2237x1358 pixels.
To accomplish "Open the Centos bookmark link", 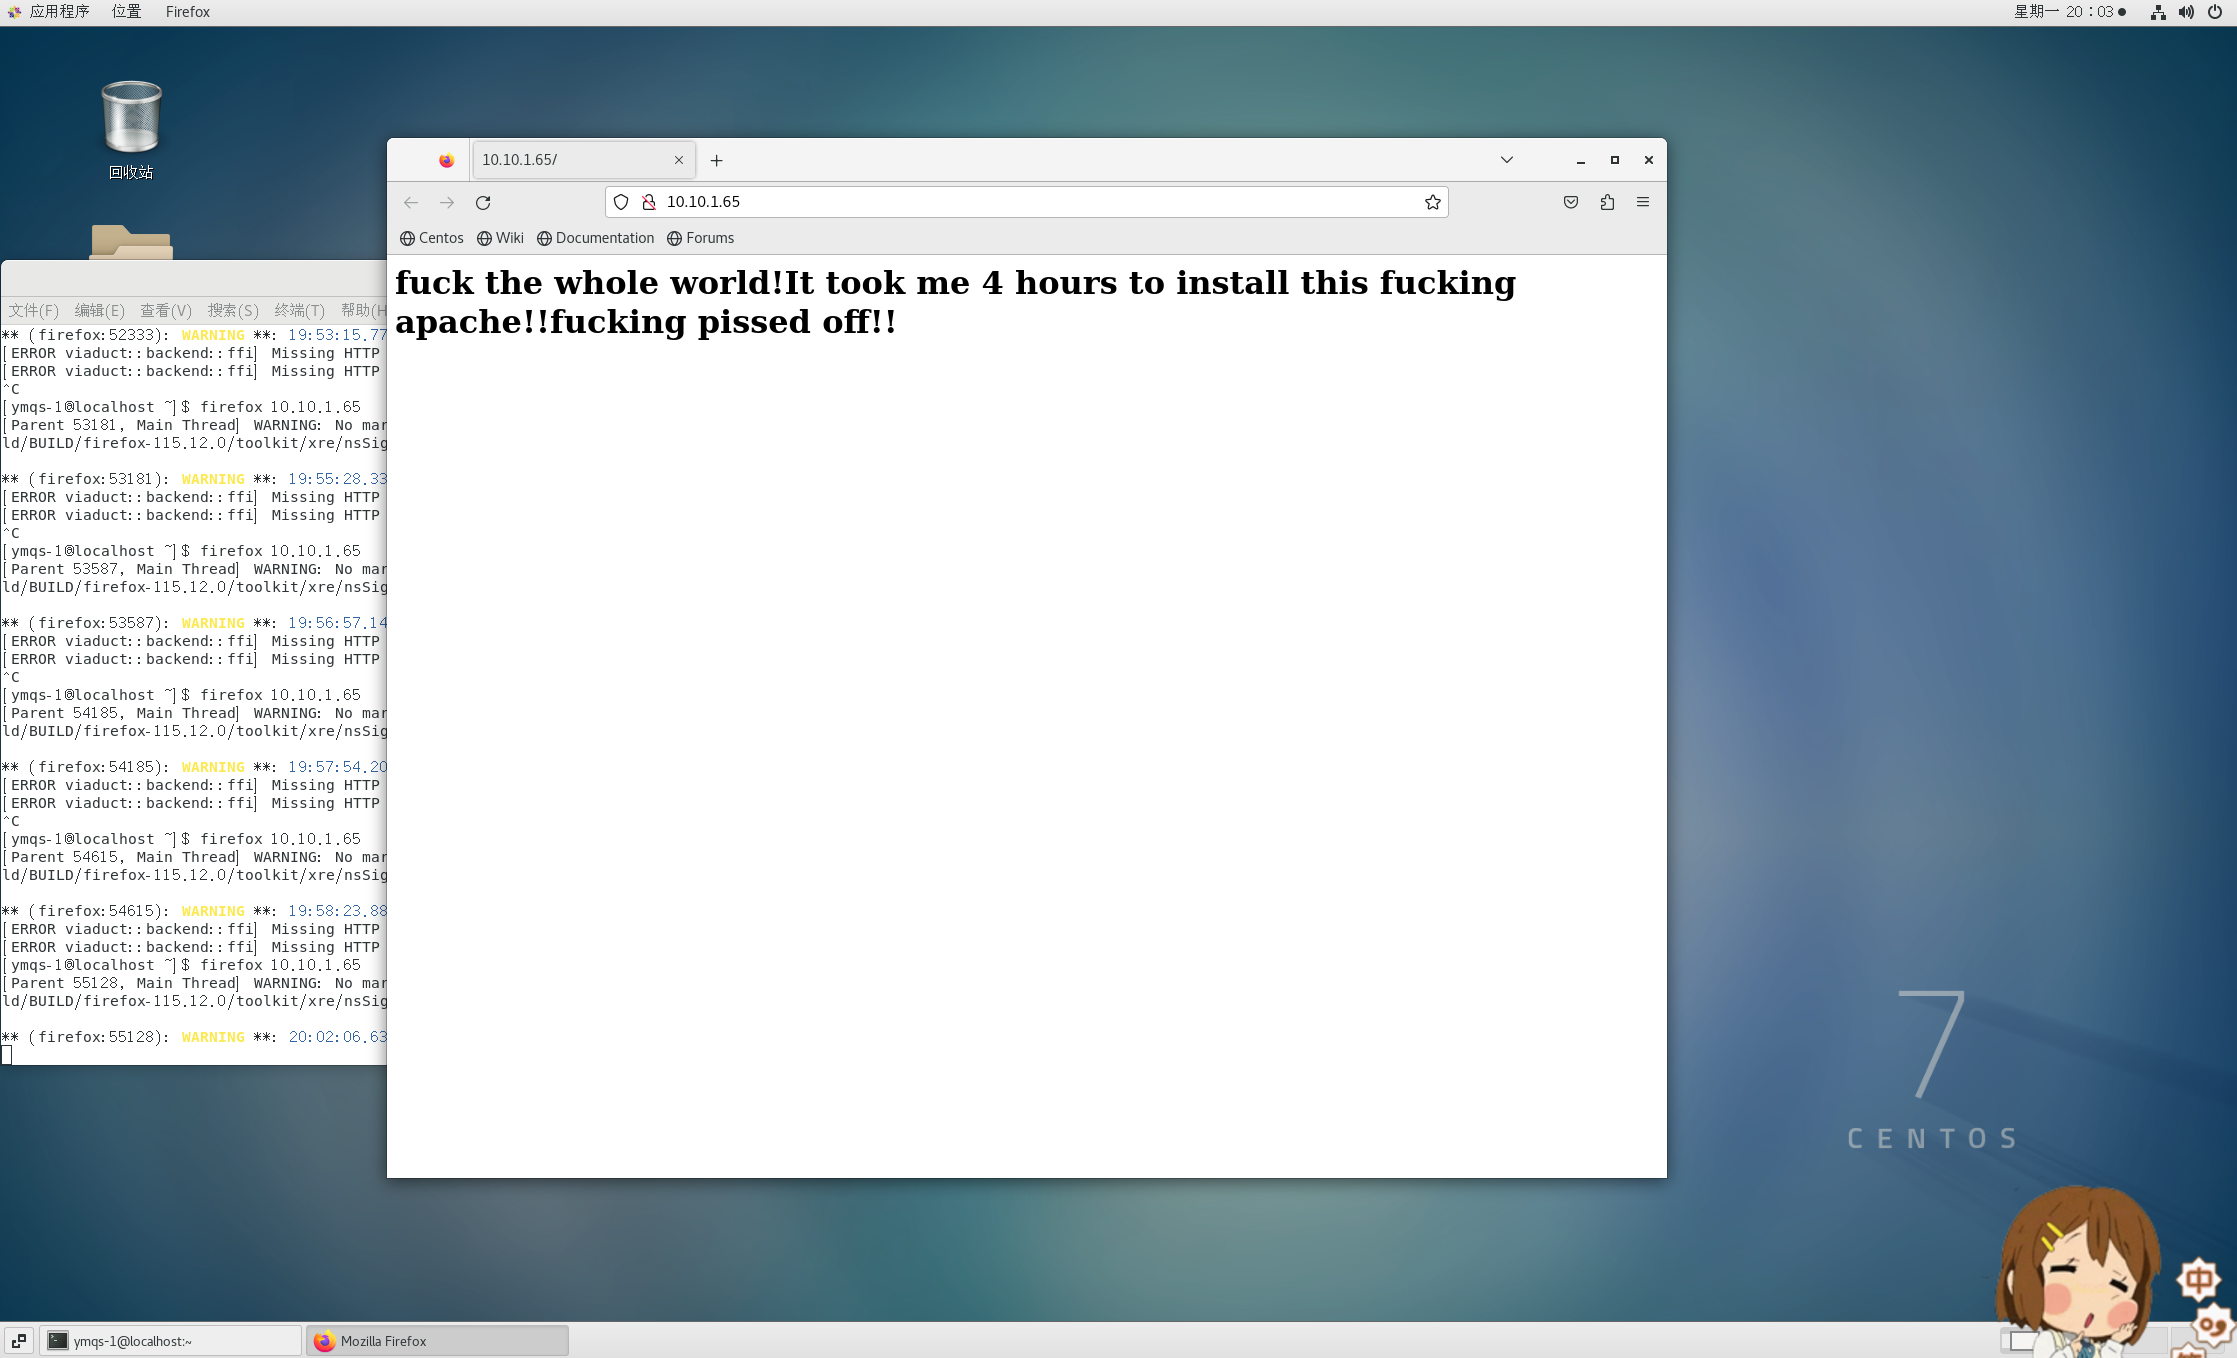I will (x=432, y=238).
